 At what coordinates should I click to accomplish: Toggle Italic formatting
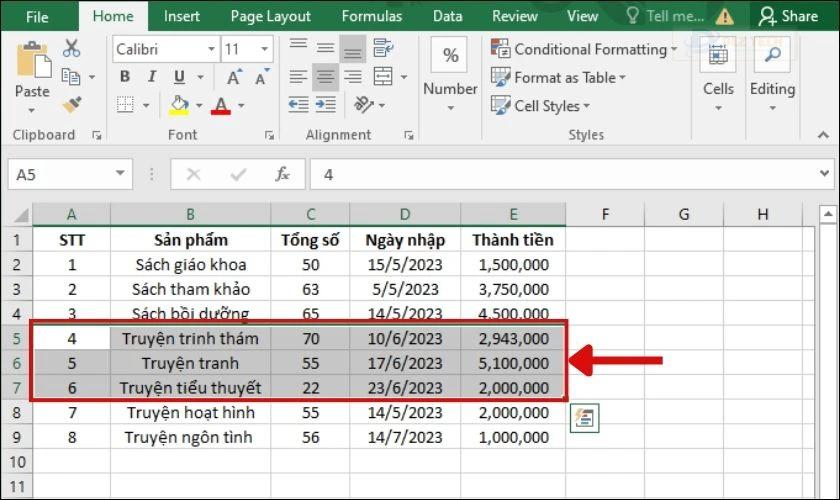pos(152,77)
